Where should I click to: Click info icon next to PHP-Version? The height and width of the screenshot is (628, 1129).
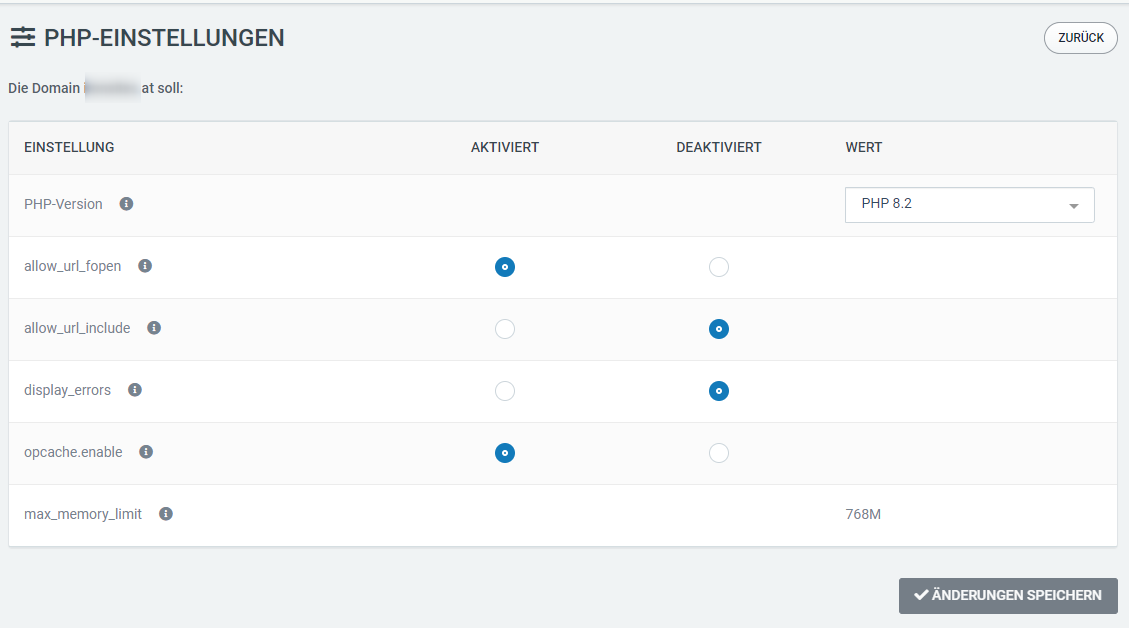click(x=126, y=204)
